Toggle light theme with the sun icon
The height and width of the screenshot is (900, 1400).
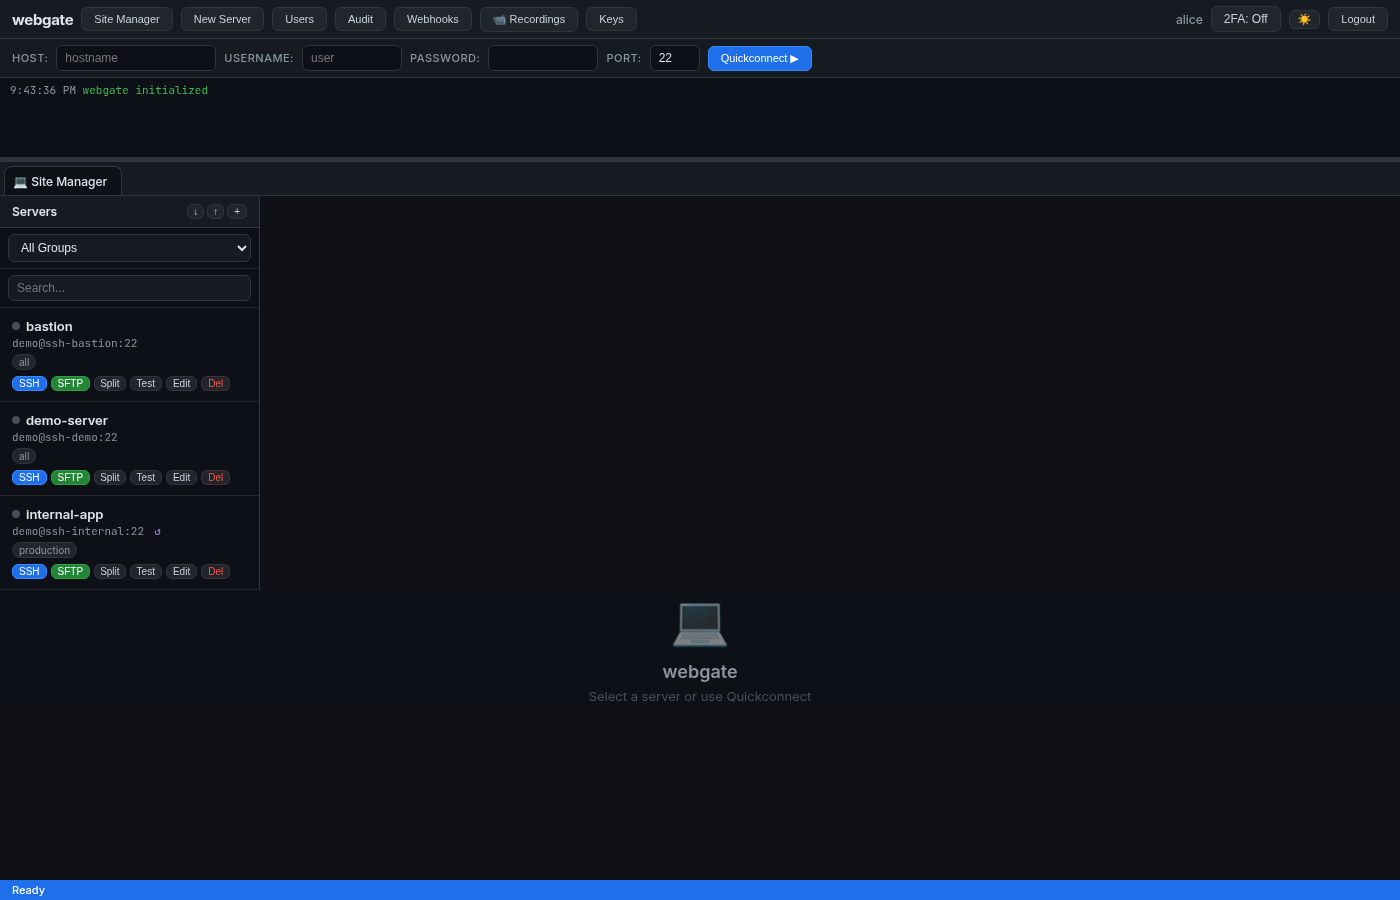[1304, 19]
